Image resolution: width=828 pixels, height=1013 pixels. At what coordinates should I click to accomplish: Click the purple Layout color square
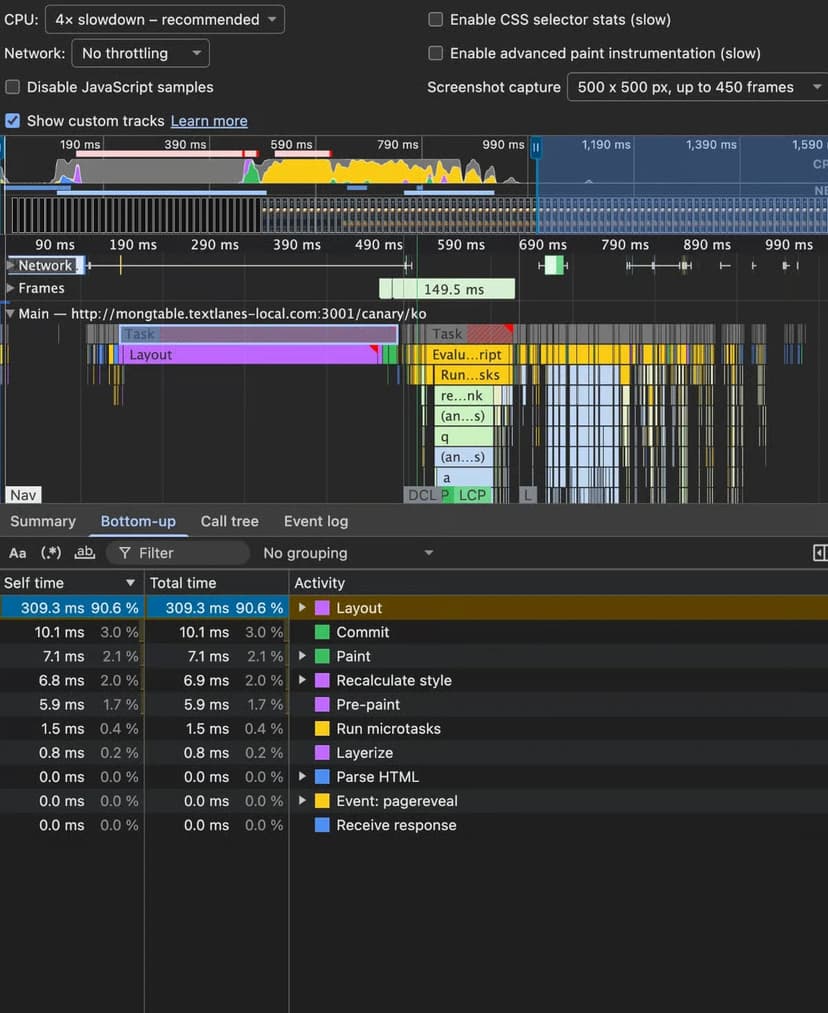click(322, 608)
